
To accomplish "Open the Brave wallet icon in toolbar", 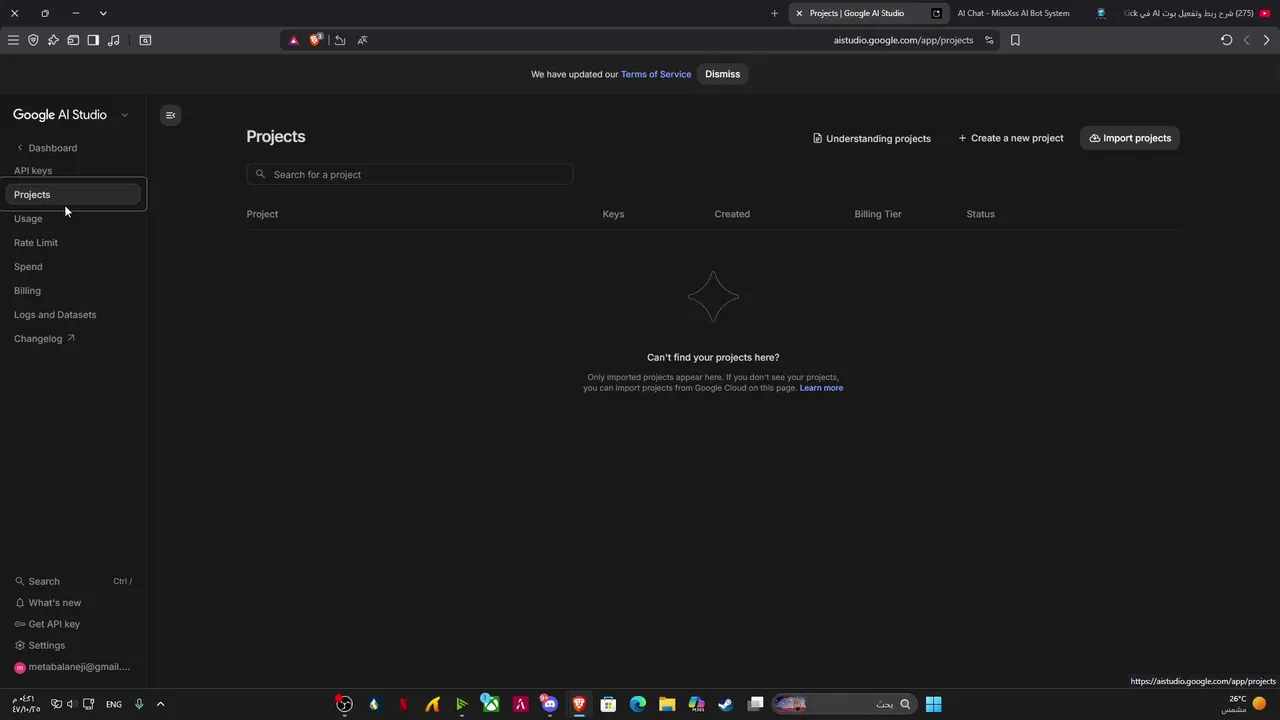I will 73,40.
